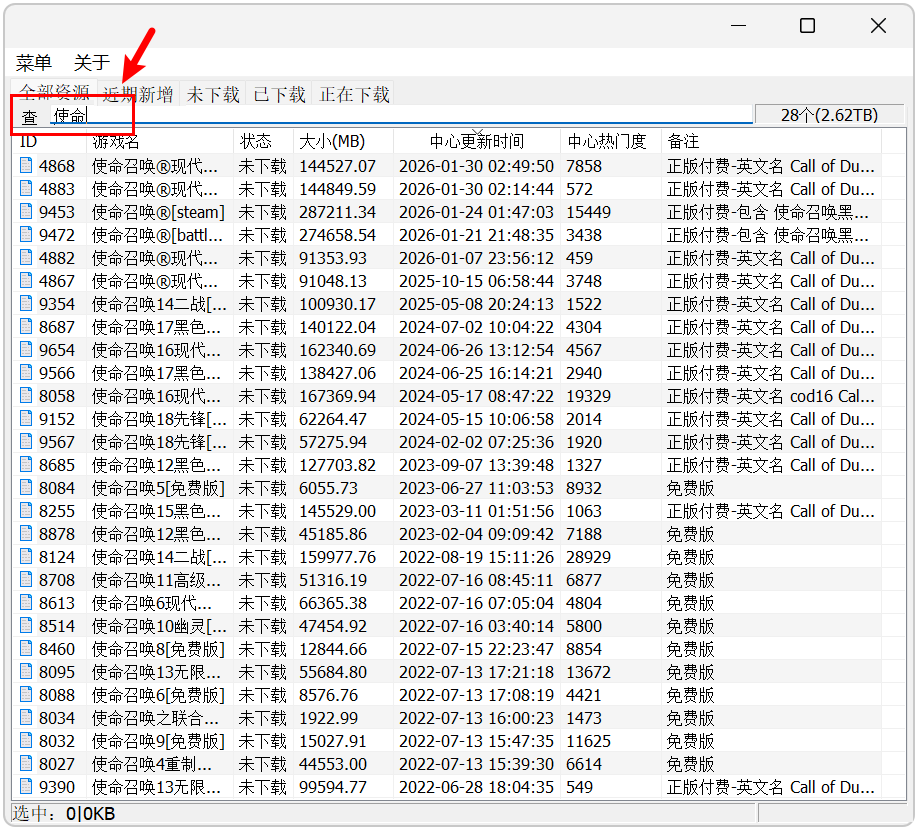This screenshot has width=916, height=829.
Task: Click the popularity value 19329
Action: point(588,396)
